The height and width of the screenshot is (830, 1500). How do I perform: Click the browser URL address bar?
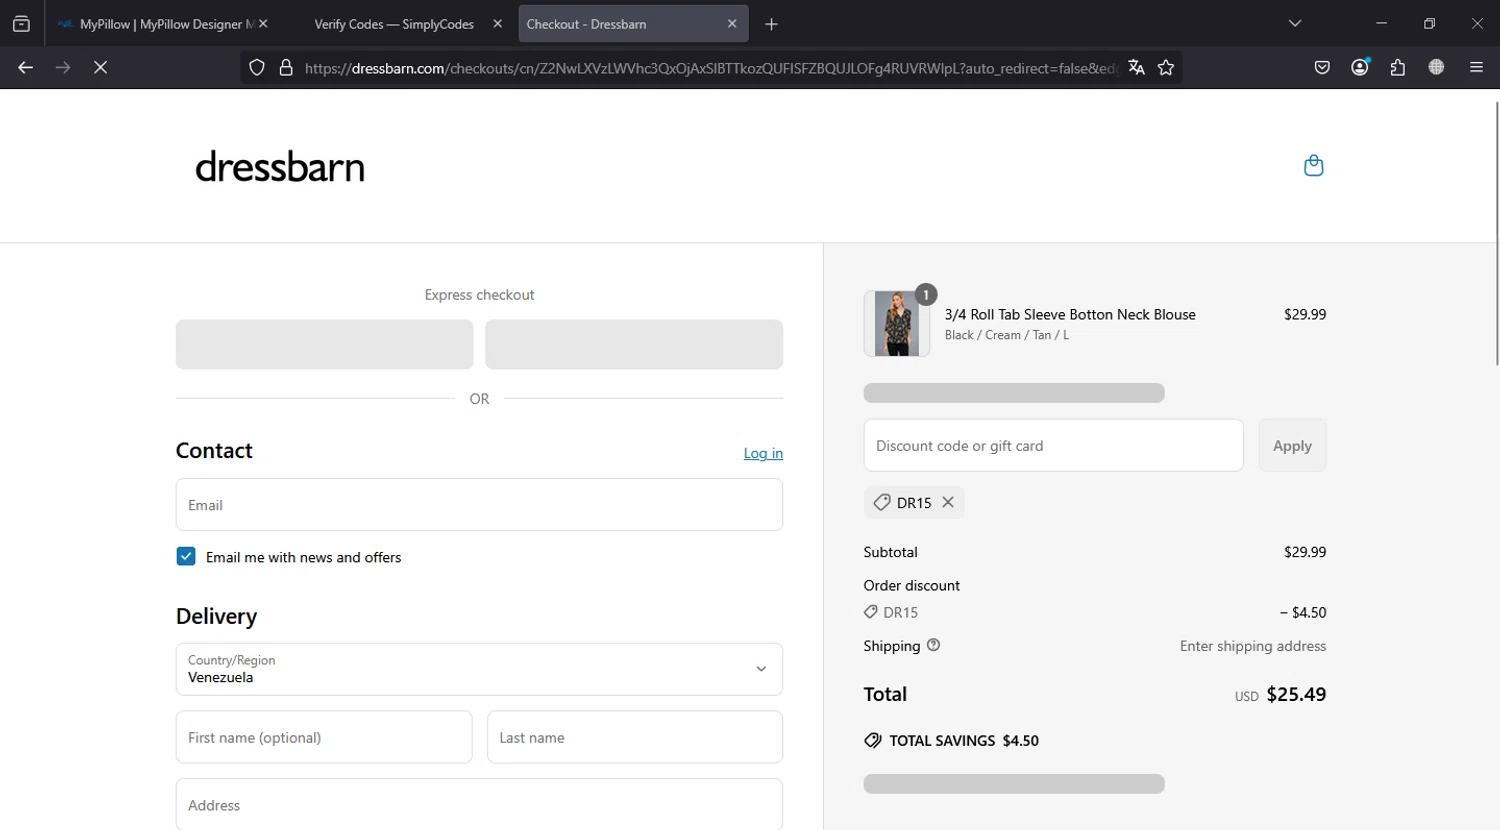tap(710, 68)
